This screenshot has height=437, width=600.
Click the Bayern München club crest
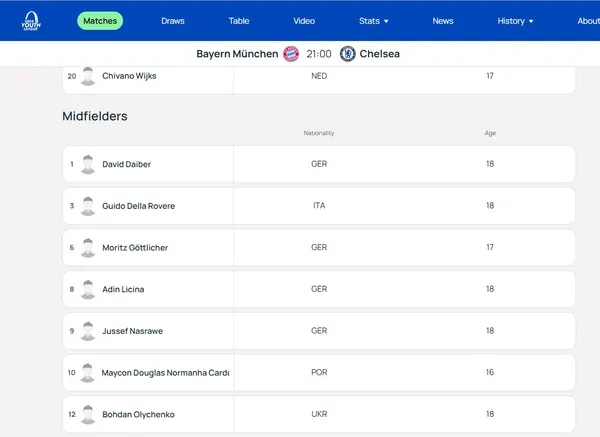[x=290, y=54]
